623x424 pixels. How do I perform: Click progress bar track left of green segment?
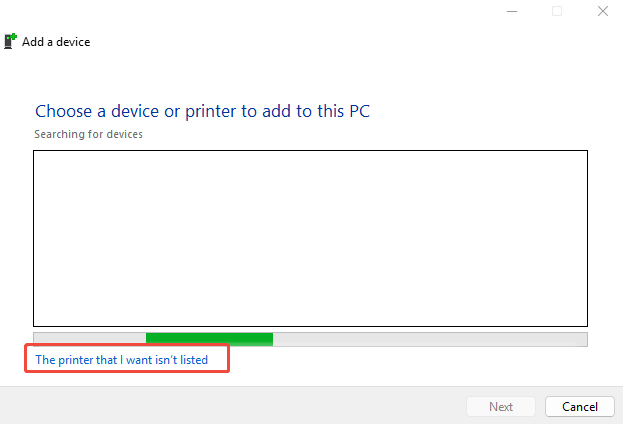(89, 339)
